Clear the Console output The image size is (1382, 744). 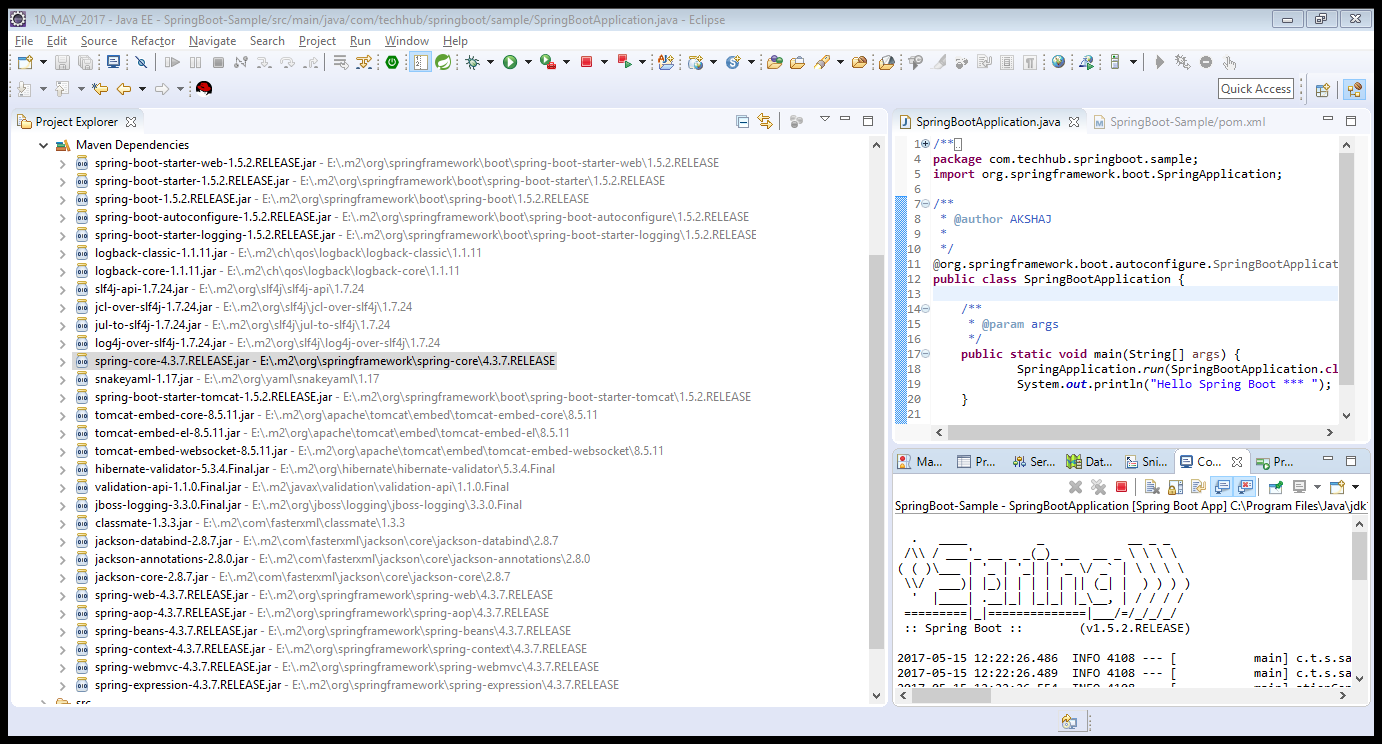tap(1153, 486)
